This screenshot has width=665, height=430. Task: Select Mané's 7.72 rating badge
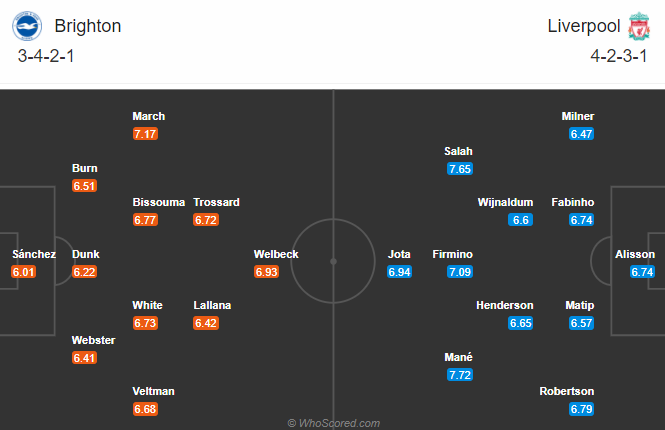[460, 374]
